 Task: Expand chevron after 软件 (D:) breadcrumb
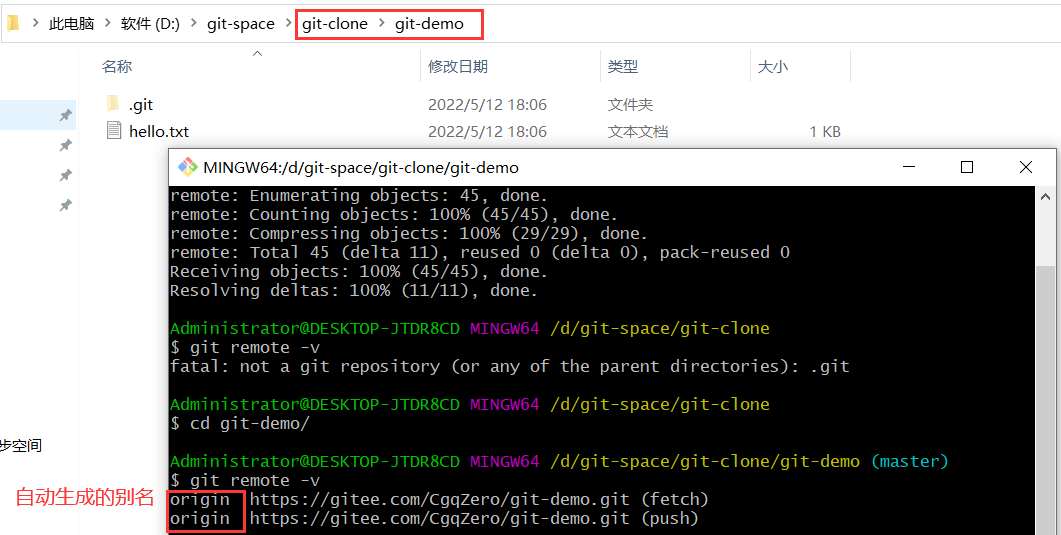coord(193,24)
